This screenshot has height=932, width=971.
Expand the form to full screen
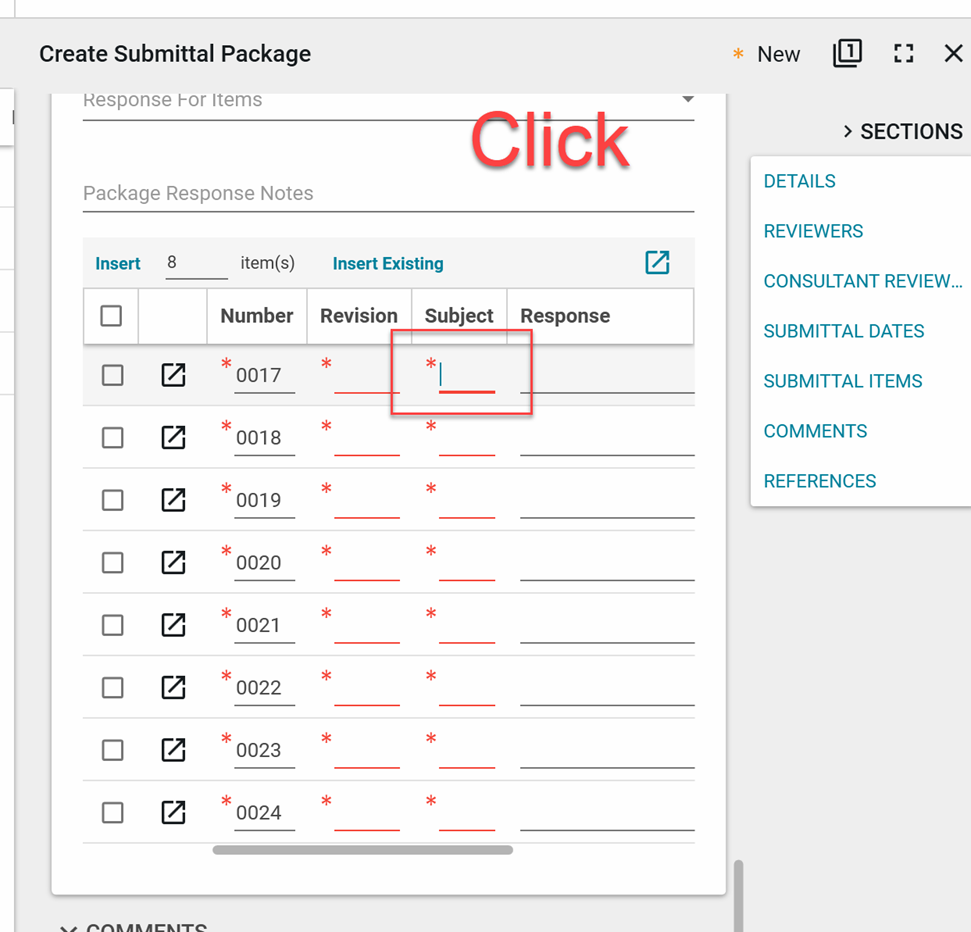click(903, 54)
